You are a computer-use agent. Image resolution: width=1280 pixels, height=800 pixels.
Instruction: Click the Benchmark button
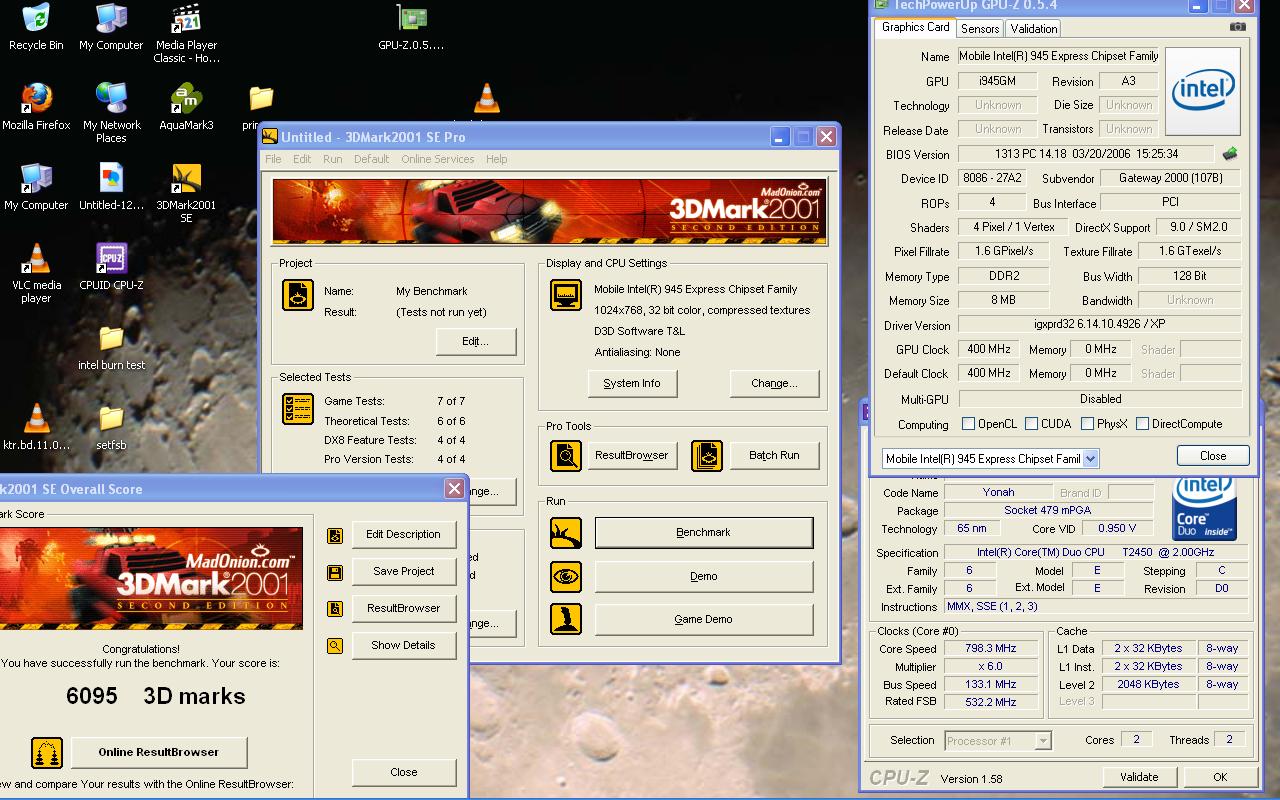coord(704,533)
